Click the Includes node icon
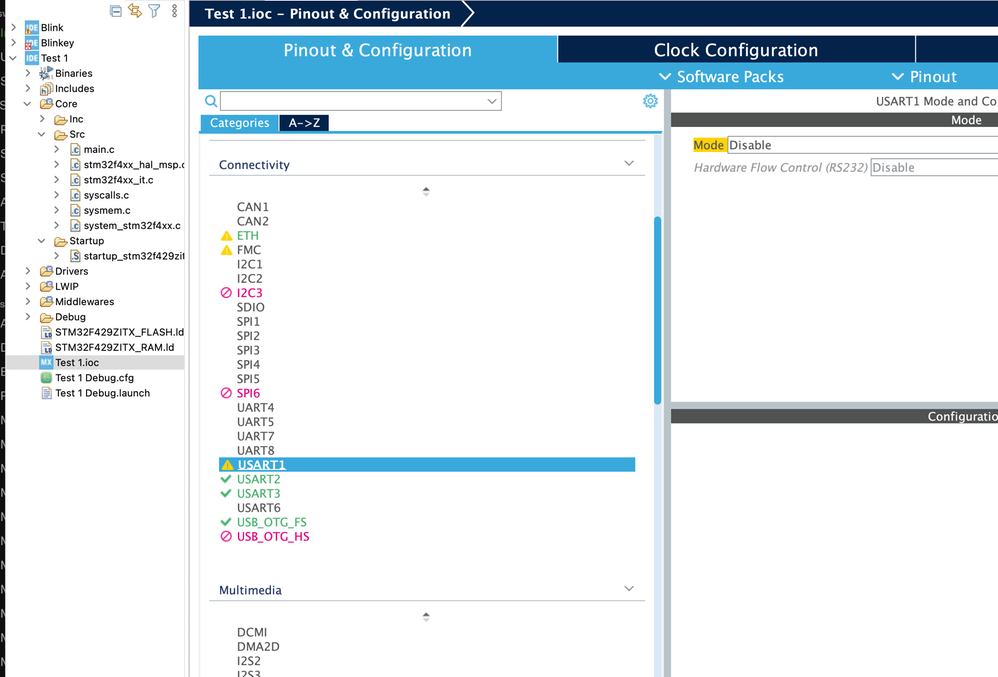The image size is (998, 677). 46,88
